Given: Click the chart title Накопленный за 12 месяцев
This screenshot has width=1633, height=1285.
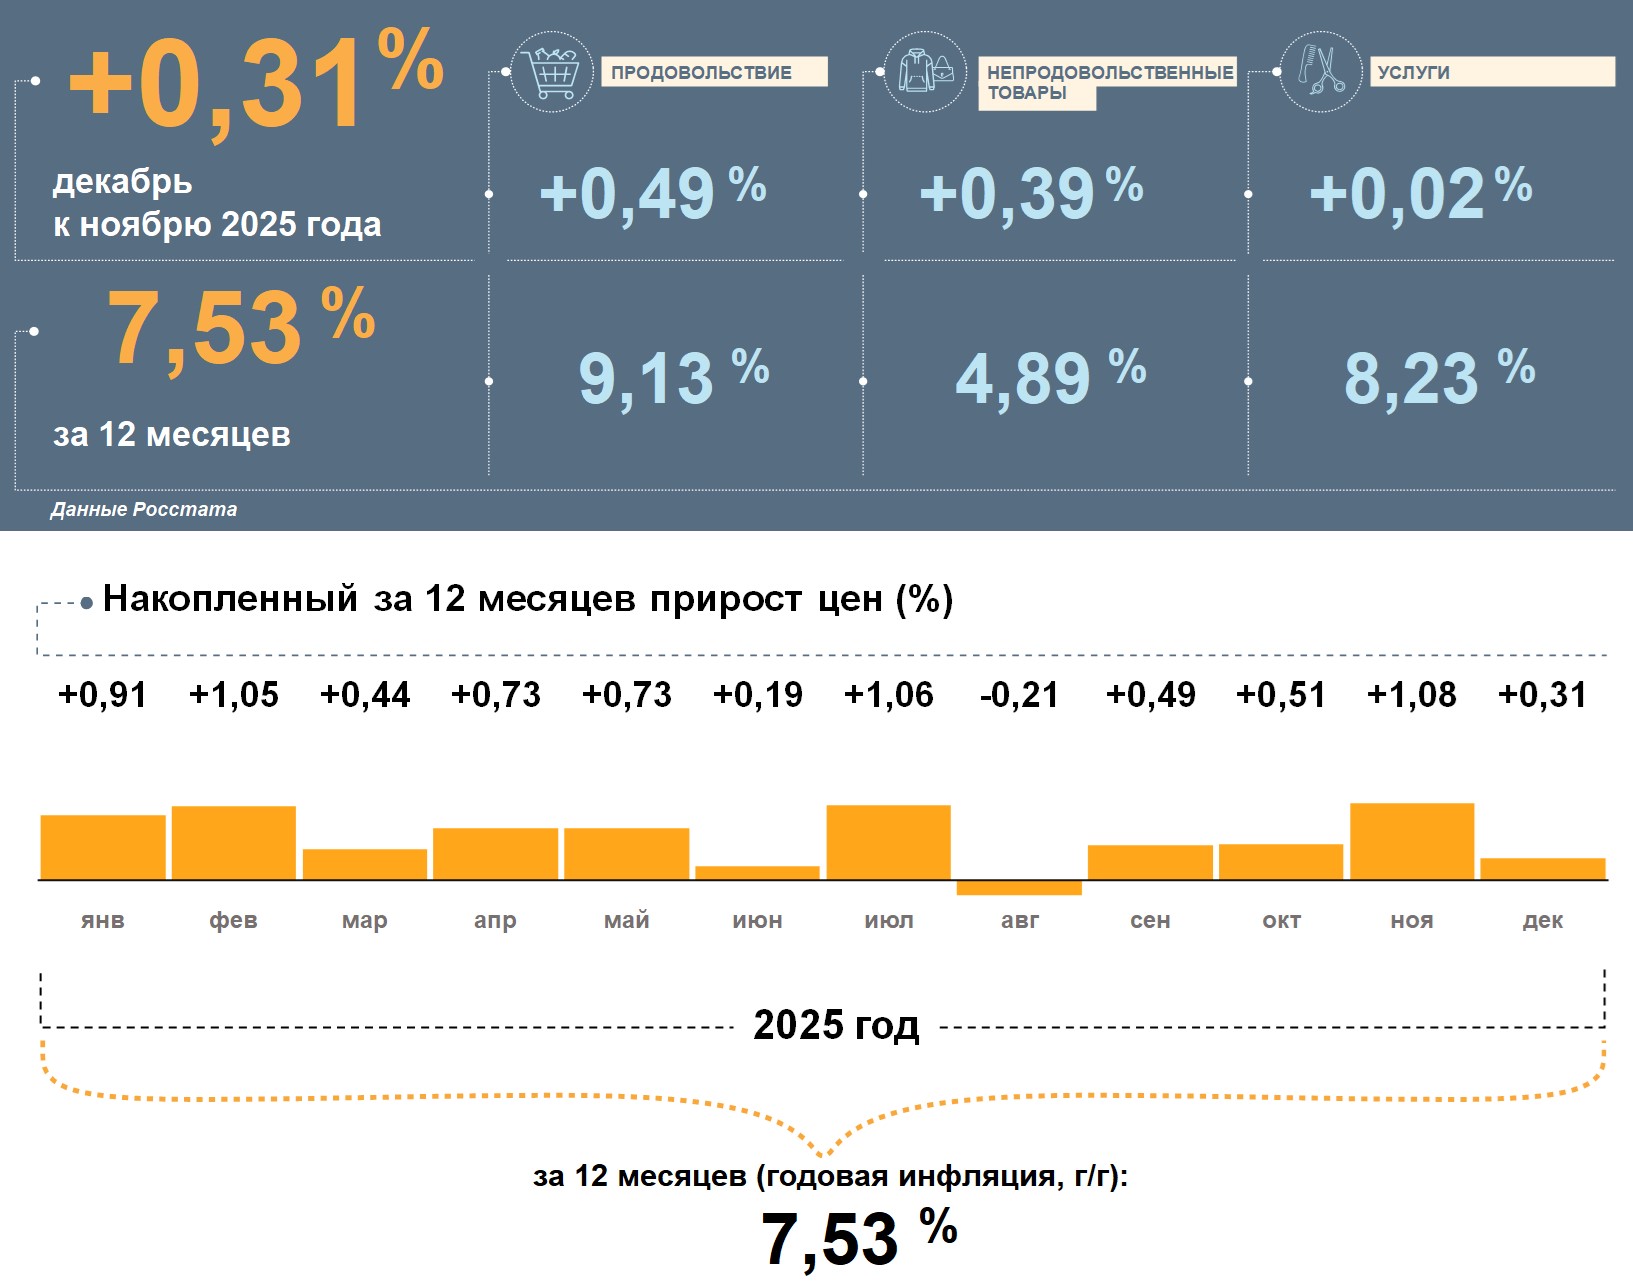Looking at the screenshot, I should 527,599.
